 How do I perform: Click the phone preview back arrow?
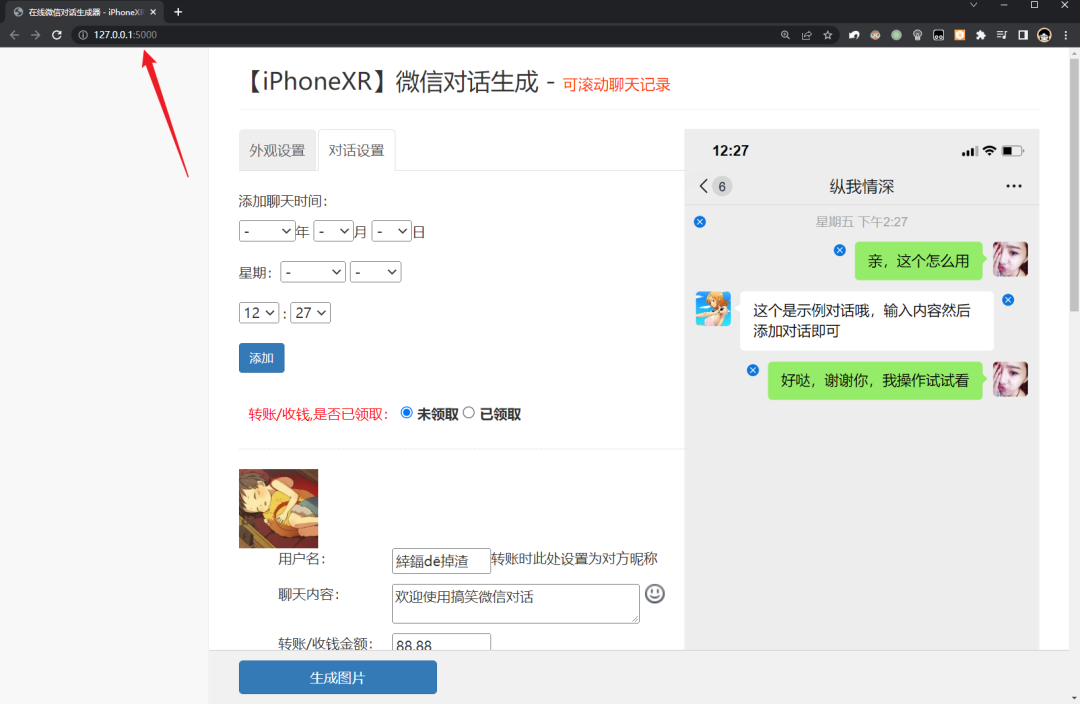tap(703, 186)
